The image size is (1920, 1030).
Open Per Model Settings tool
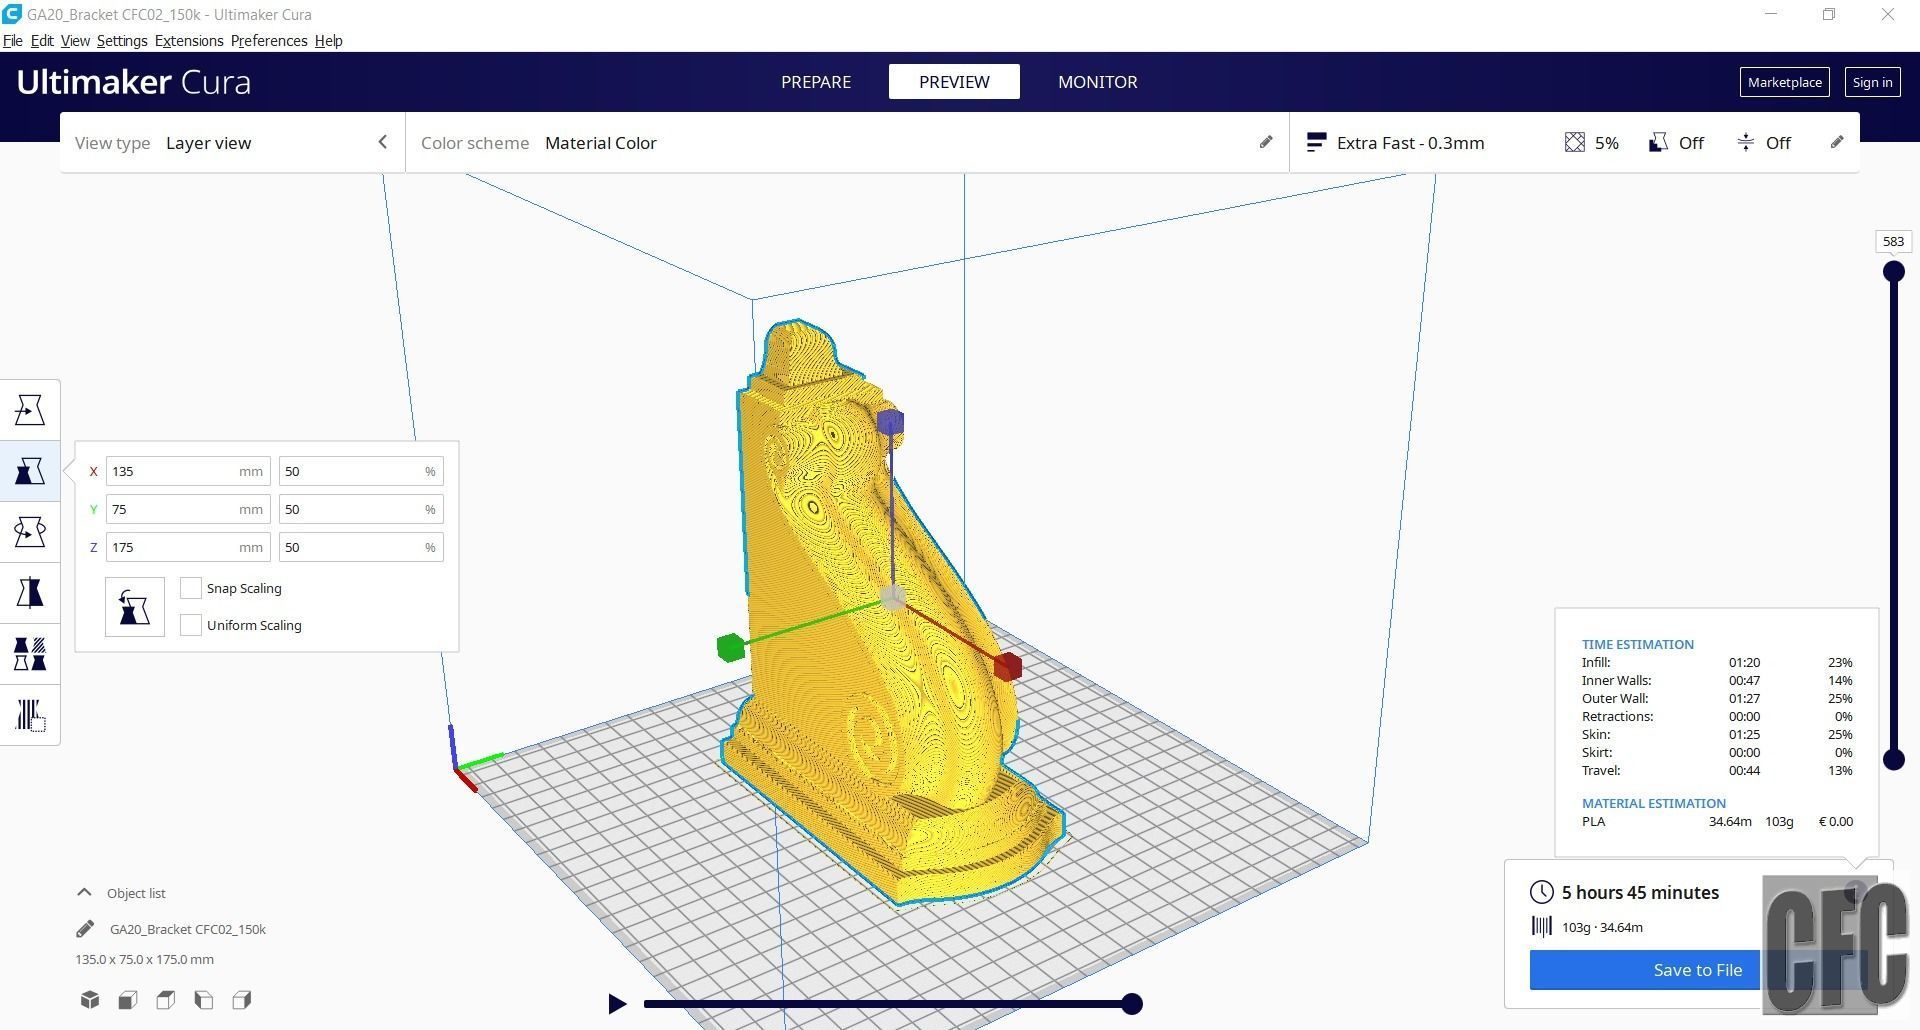pyautogui.click(x=30, y=654)
